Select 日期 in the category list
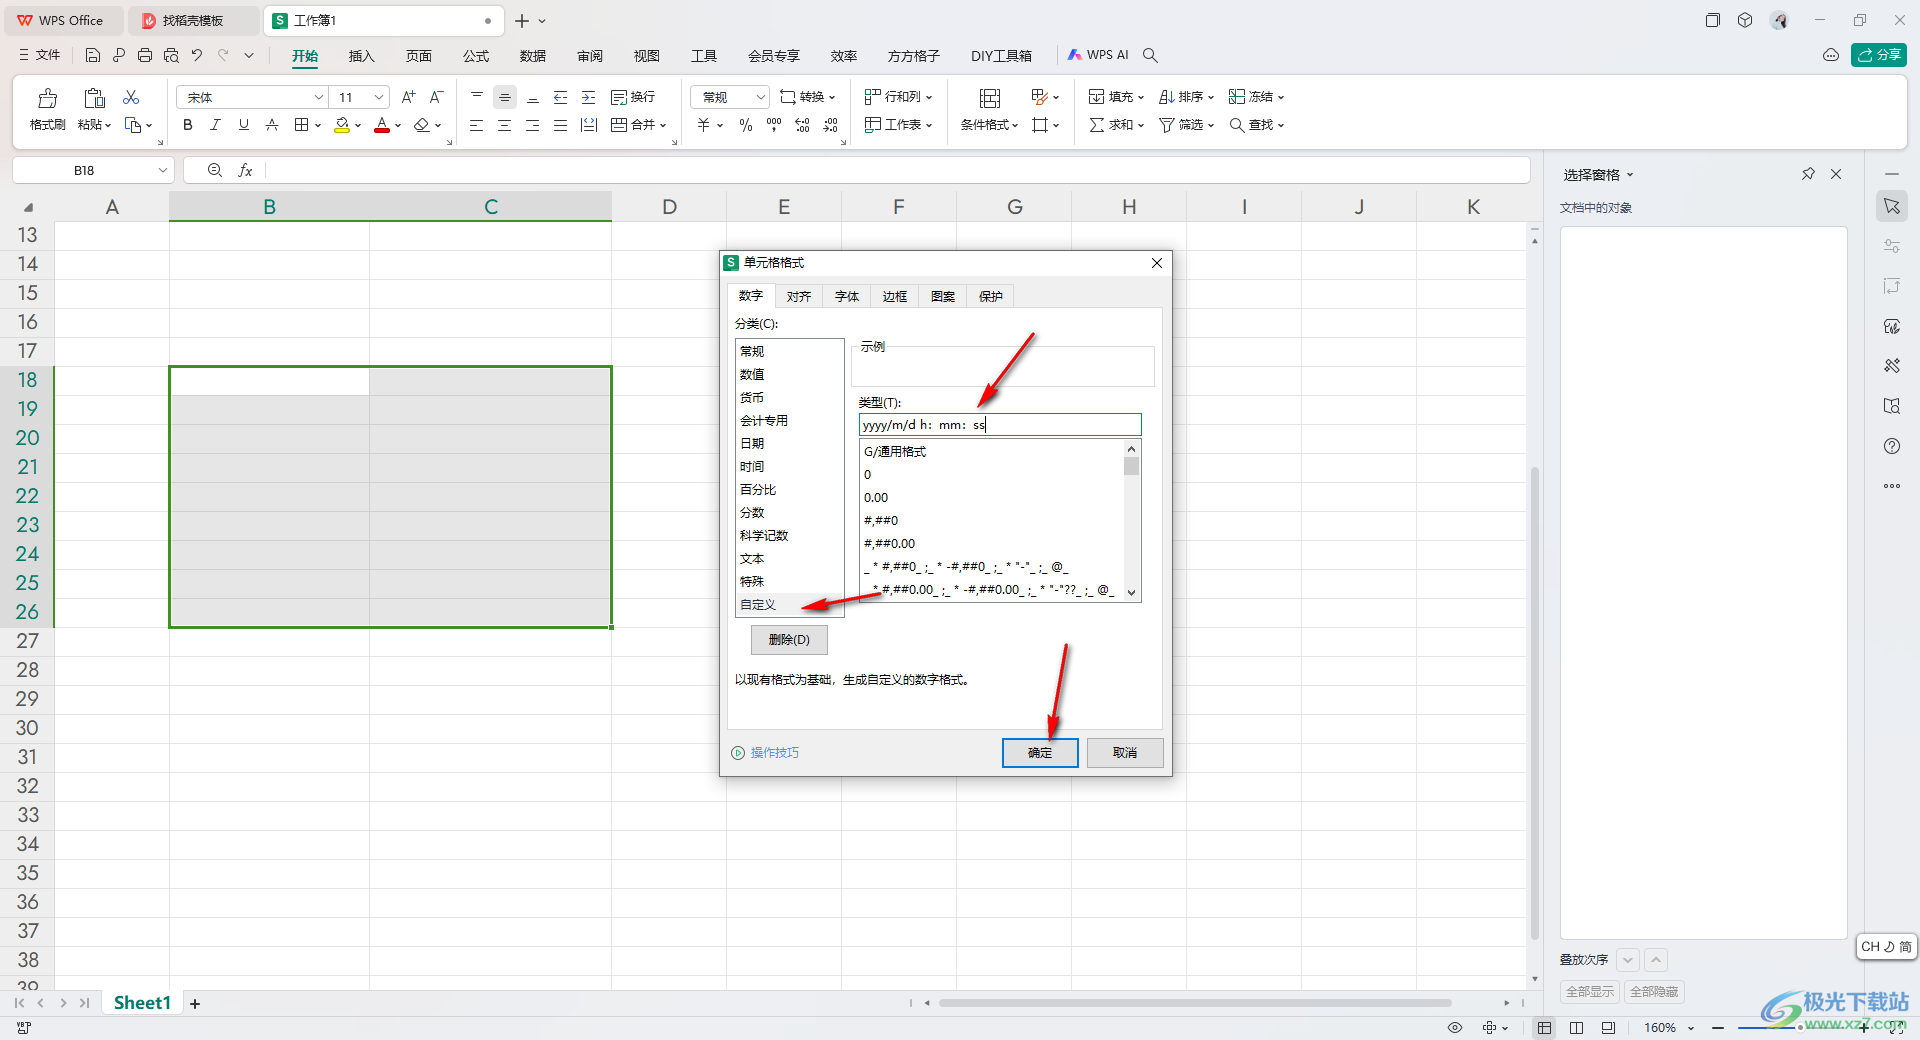This screenshot has width=1920, height=1040. click(x=752, y=444)
